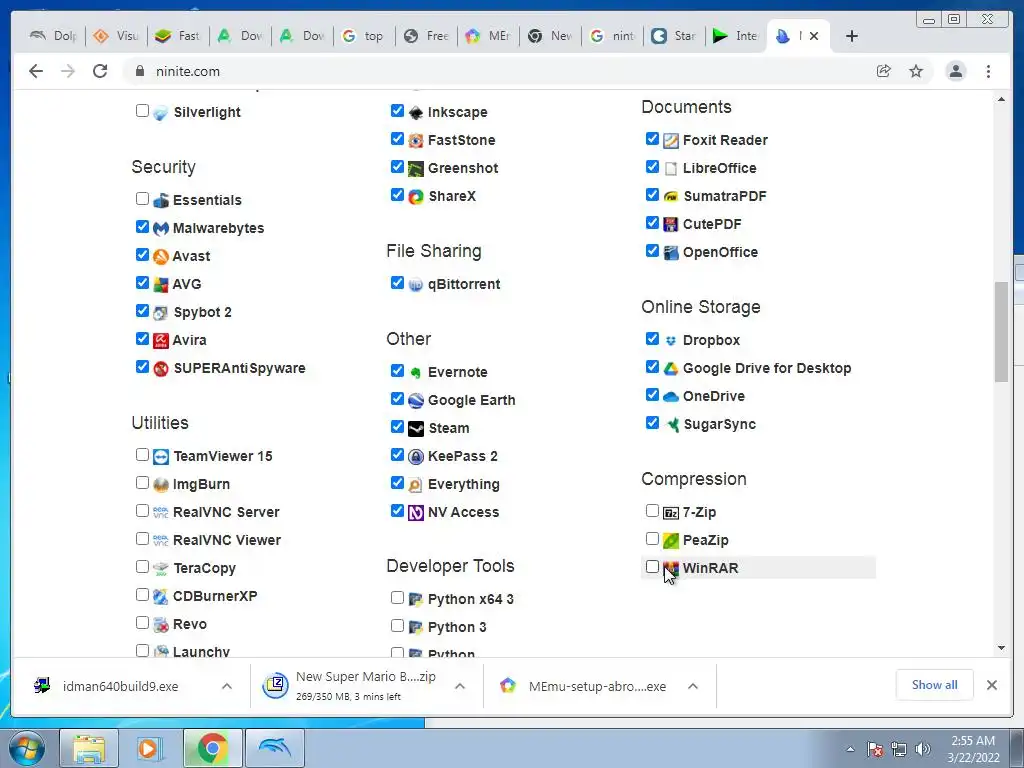Click the ImgBurn icon
Screen dimensions: 1024x768
pyautogui.click(x=161, y=485)
